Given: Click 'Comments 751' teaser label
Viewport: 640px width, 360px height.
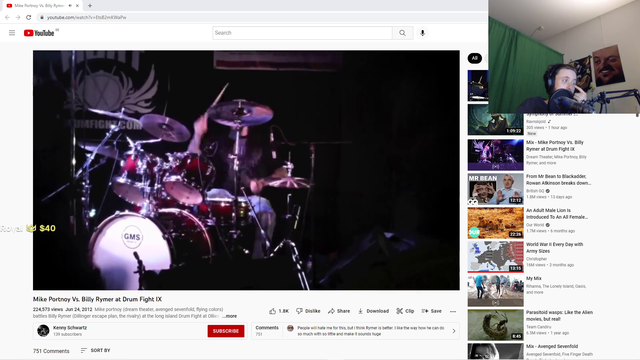Looking at the screenshot, I should pyautogui.click(x=267, y=331).
